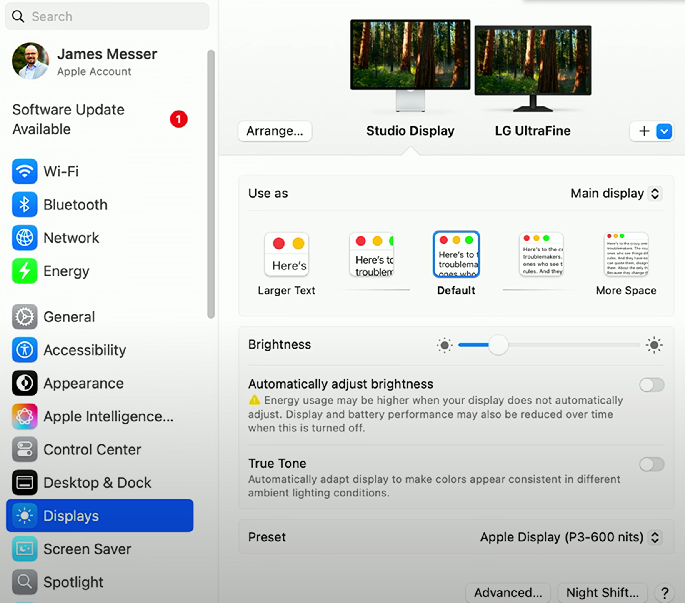Open Apple Intelligence icon

coord(24,416)
